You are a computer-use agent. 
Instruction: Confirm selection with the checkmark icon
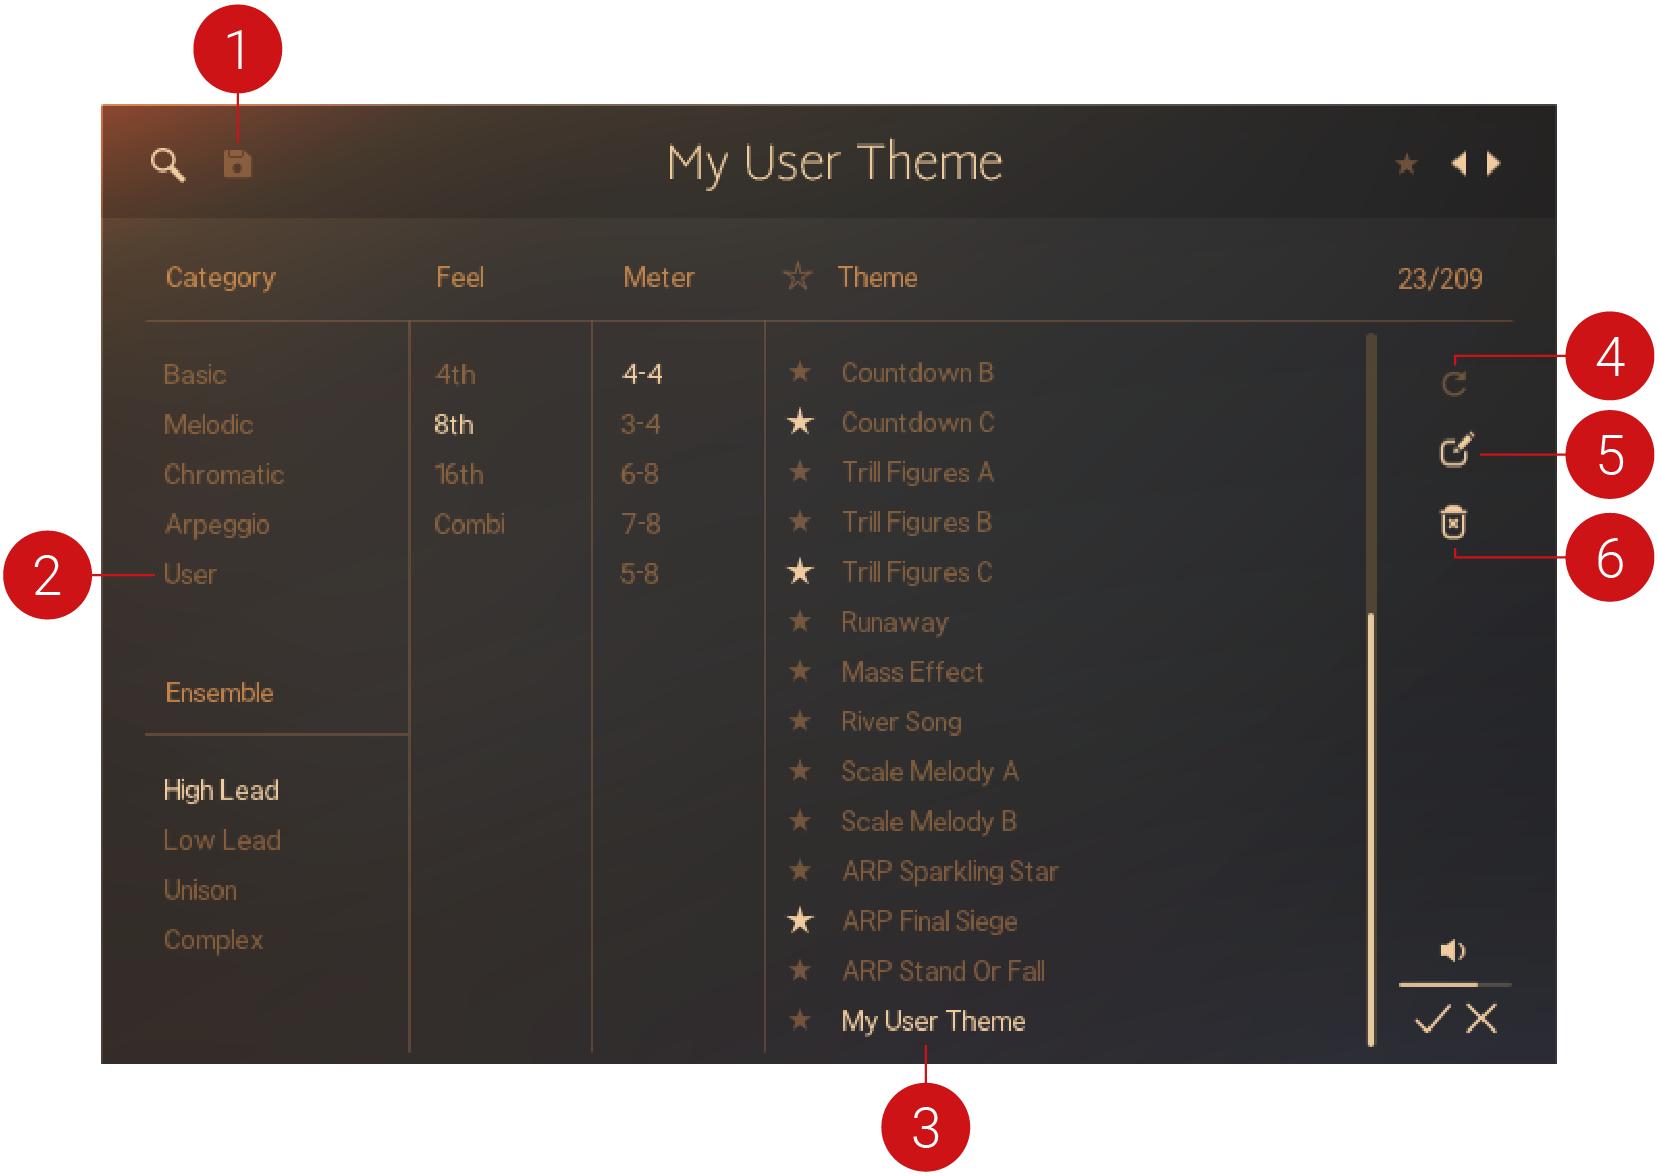click(1432, 1020)
